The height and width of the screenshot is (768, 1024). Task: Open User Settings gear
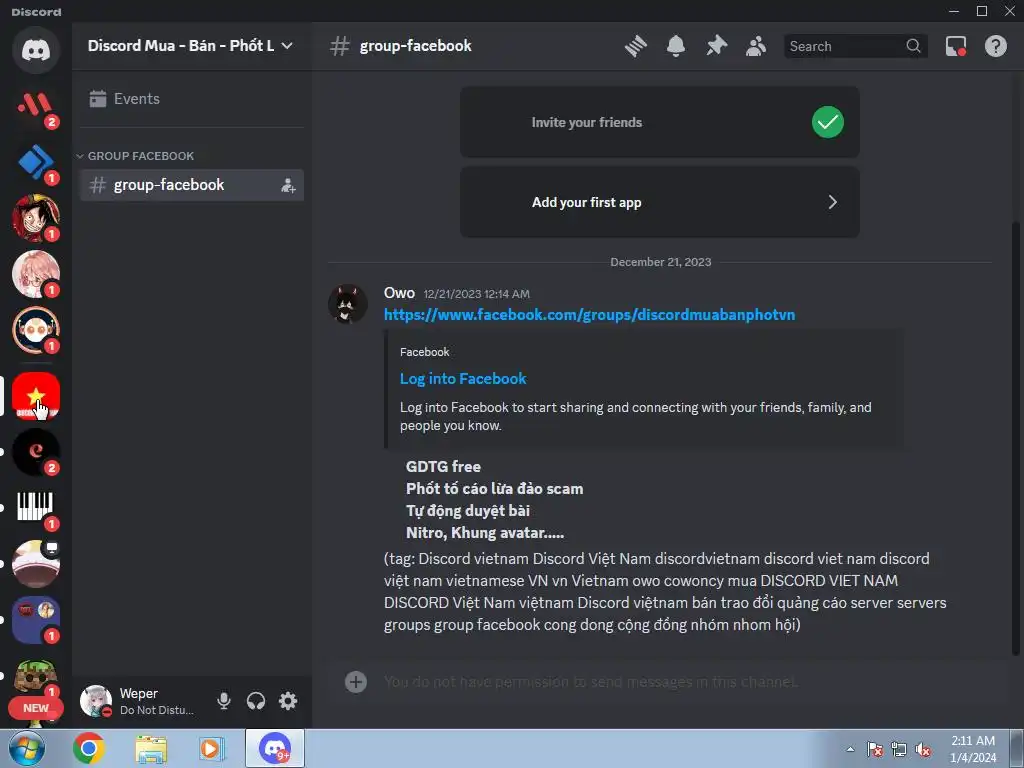tap(288, 701)
